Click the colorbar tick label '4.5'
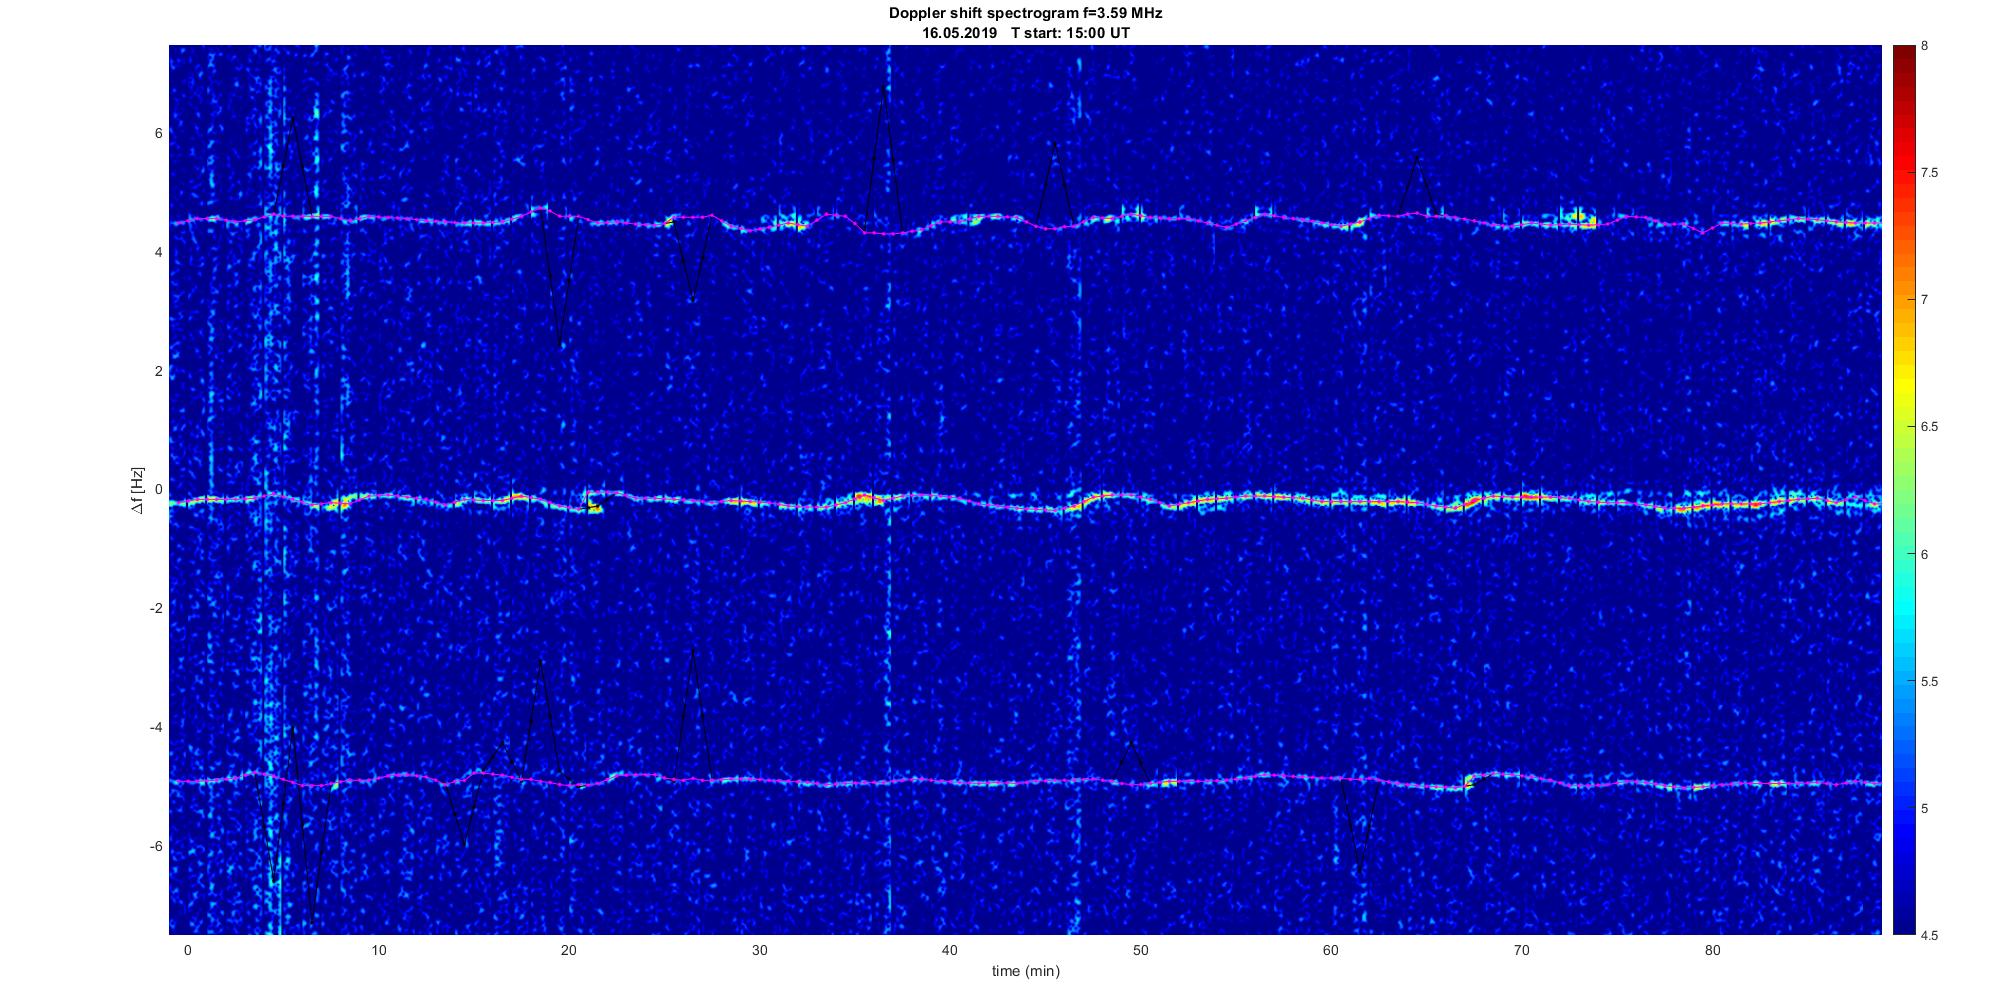The height and width of the screenshot is (1003, 2000). 1929,935
